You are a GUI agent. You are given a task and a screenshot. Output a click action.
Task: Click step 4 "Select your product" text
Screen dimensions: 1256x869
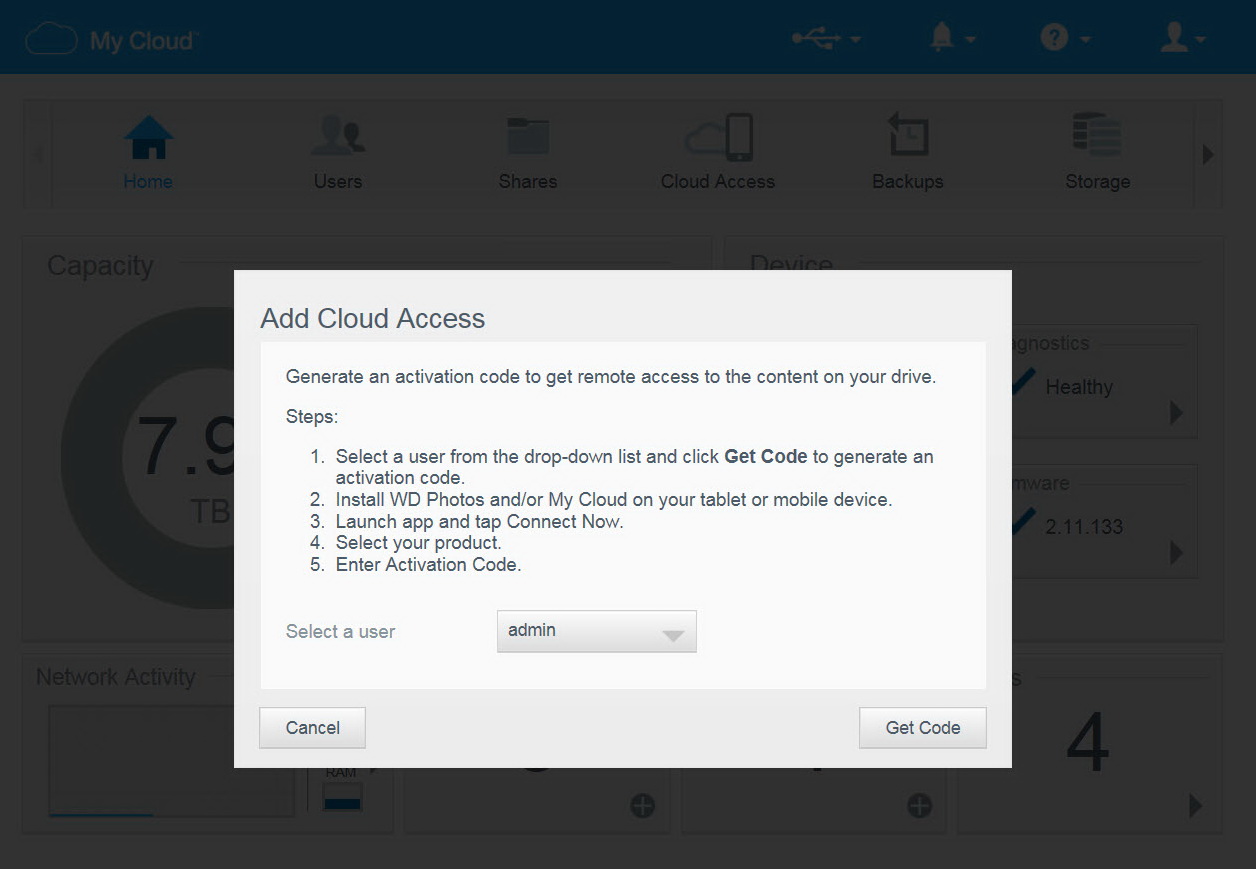click(419, 543)
